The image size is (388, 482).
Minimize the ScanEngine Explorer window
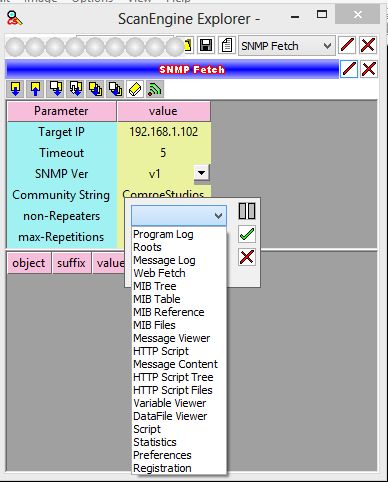click(x=295, y=17)
